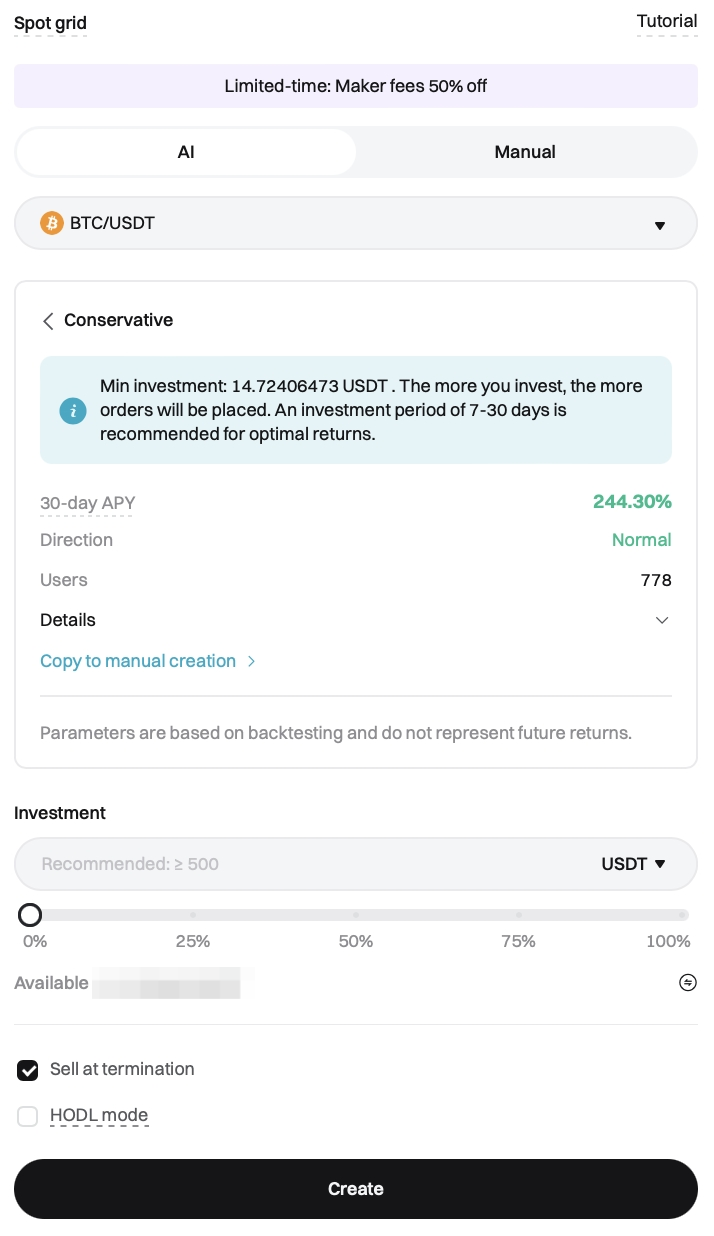714x1236 pixels.
Task: Enable HODL mode checkbox
Action: coord(28,1116)
